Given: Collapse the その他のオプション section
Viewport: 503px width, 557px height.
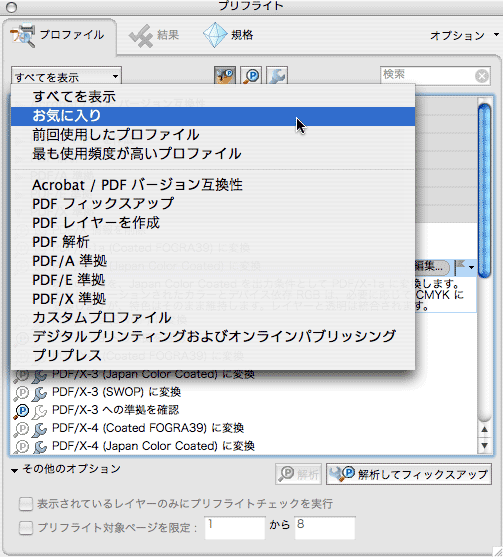Looking at the screenshot, I should (15, 470).
